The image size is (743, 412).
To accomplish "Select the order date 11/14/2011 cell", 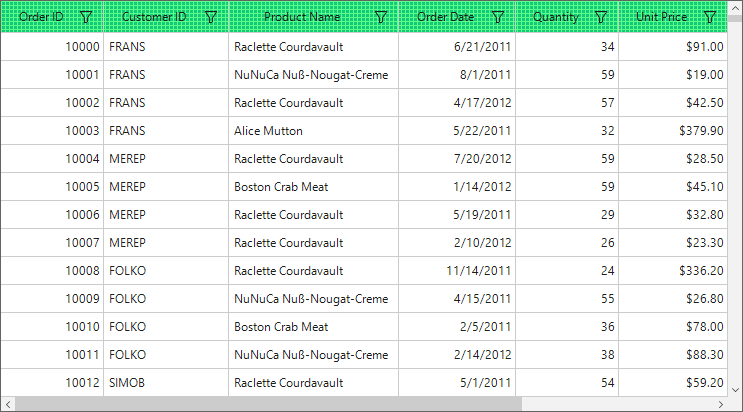I will [x=457, y=270].
